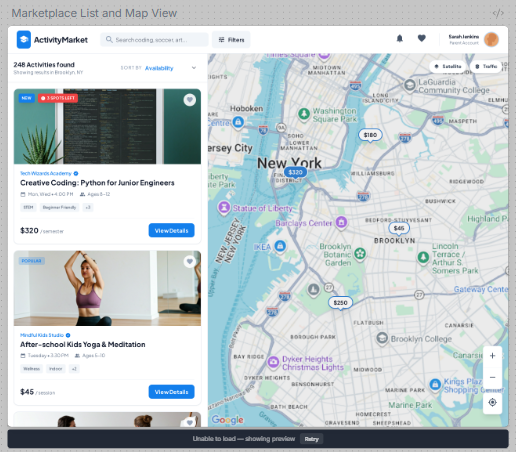Click the ActivityMarket logo icon
516x452 pixels.
(24, 40)
